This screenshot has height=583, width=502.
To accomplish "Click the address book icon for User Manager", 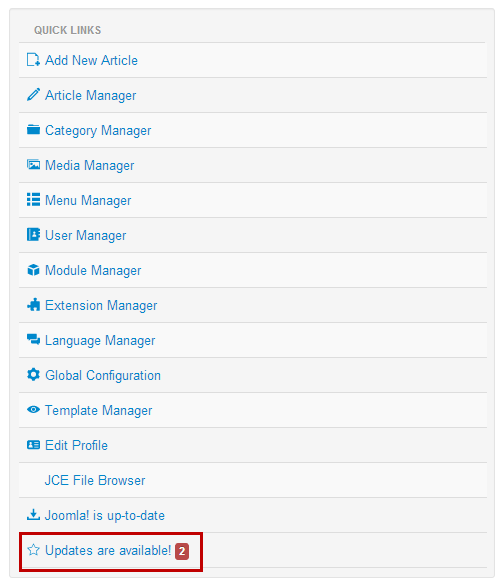I will point(33,235).
